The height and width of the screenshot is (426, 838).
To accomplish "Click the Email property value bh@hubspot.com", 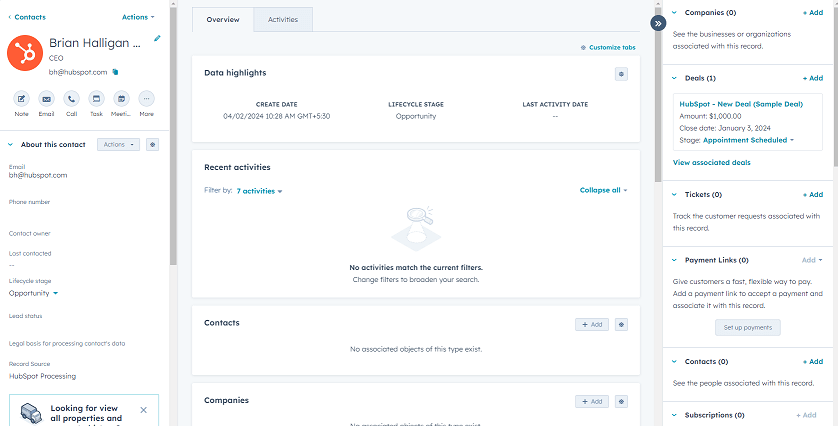I will 38,175.
